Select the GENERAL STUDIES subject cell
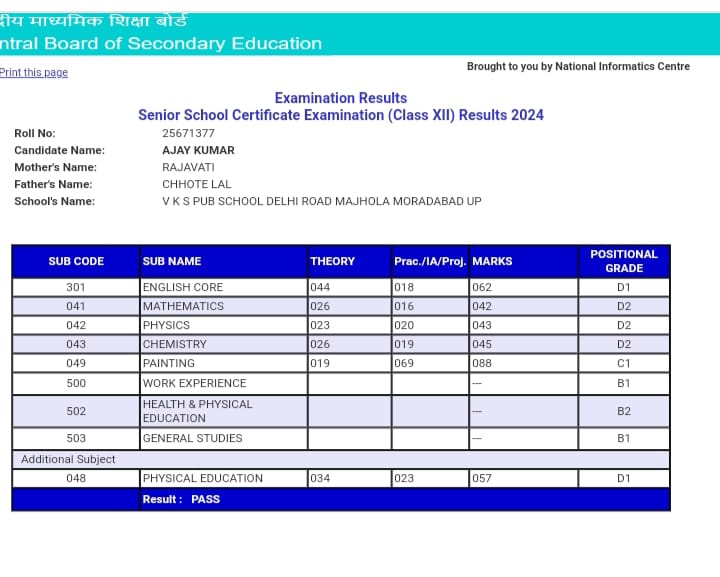The height and width of the screenshot is (577, 720). tap(224, 438)
